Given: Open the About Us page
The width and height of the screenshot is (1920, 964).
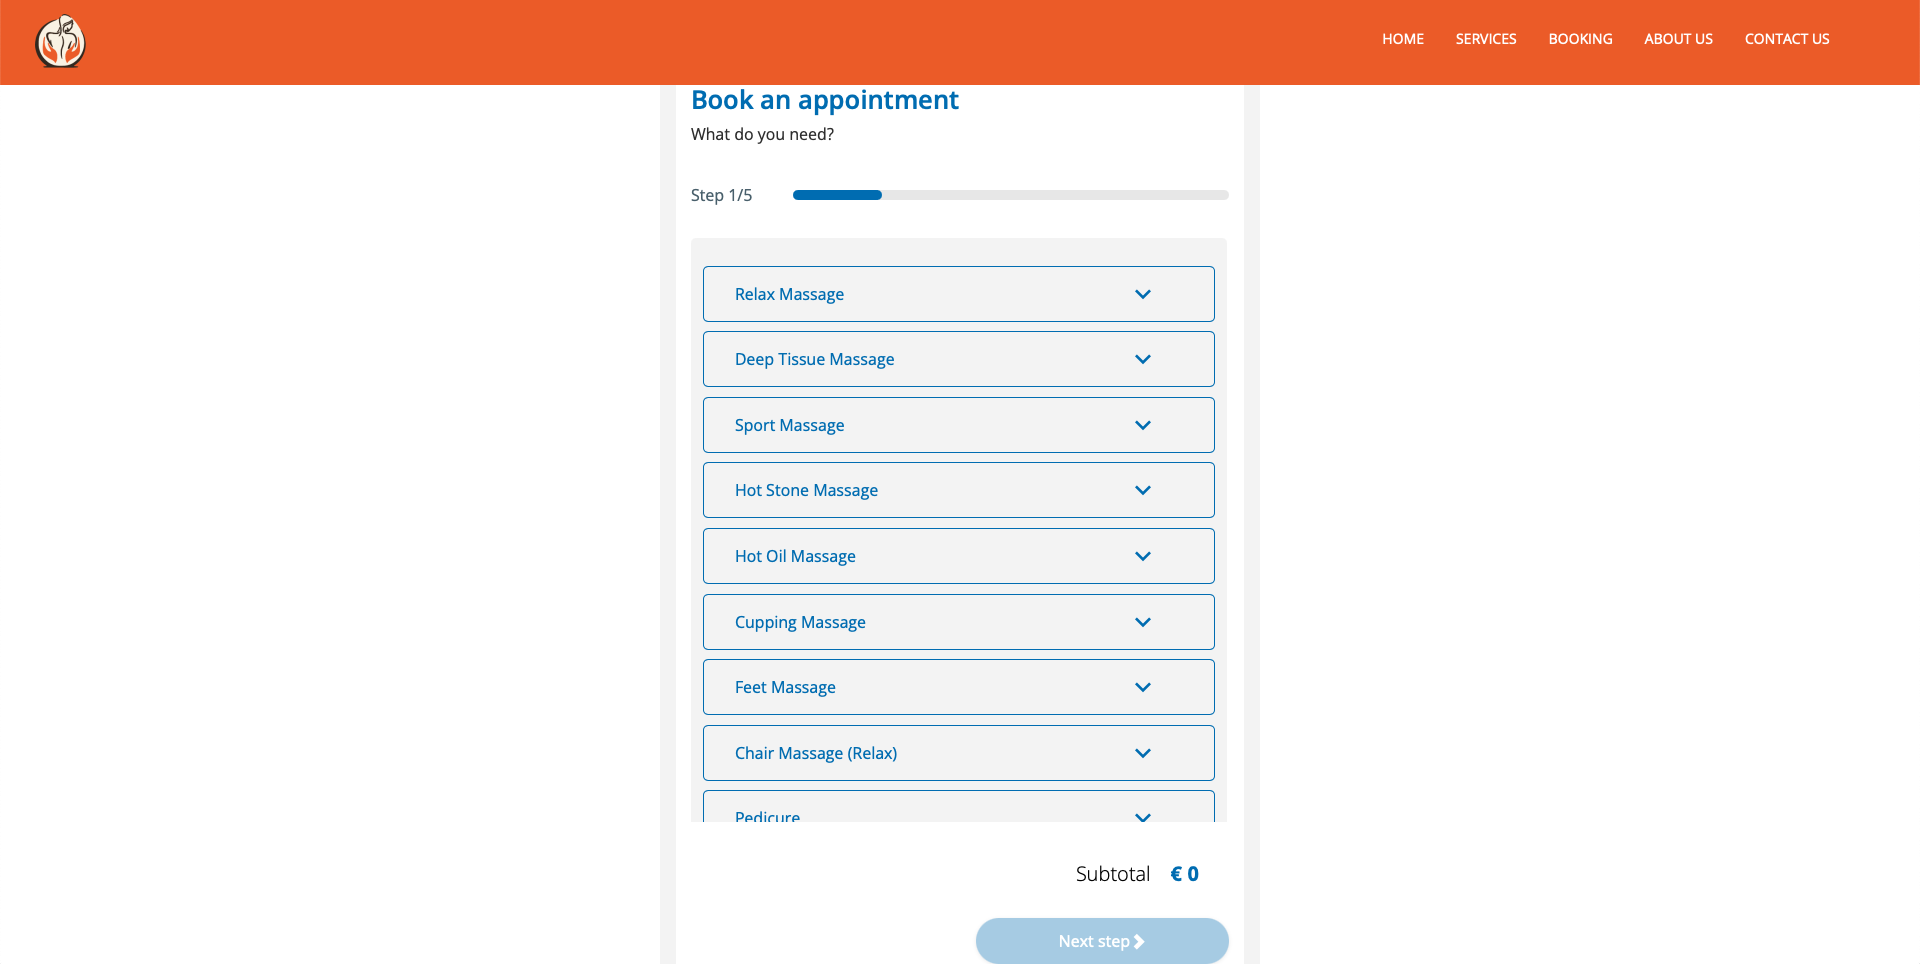Looking at the screenshot, I should click(1678, 39).
